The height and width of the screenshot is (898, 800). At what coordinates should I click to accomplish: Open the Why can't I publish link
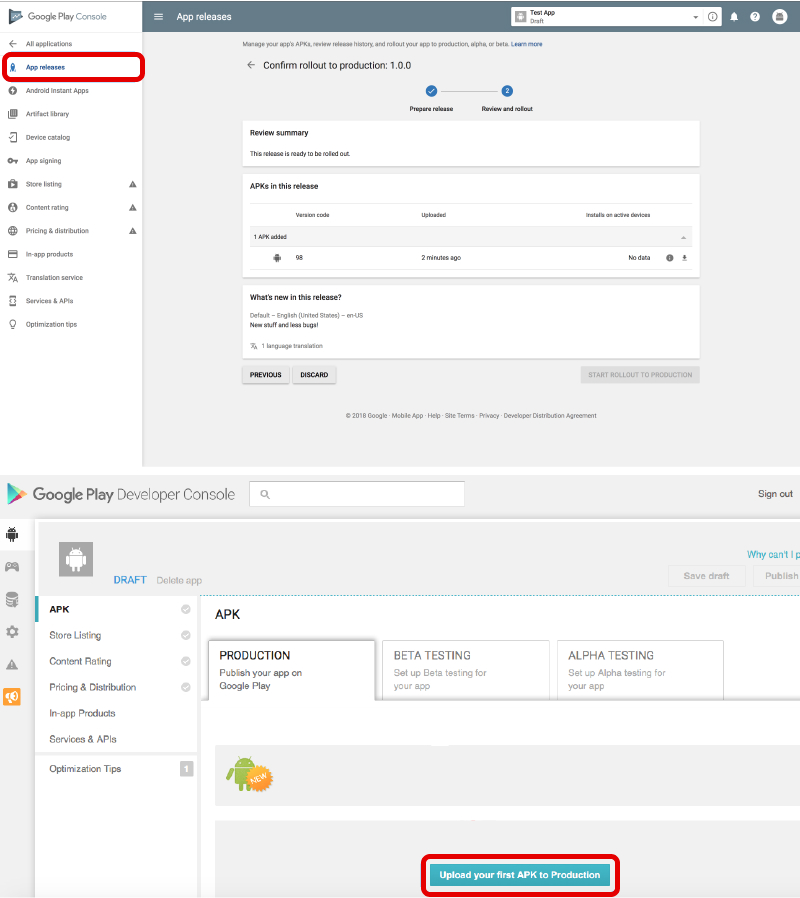[x=773, y=554]
